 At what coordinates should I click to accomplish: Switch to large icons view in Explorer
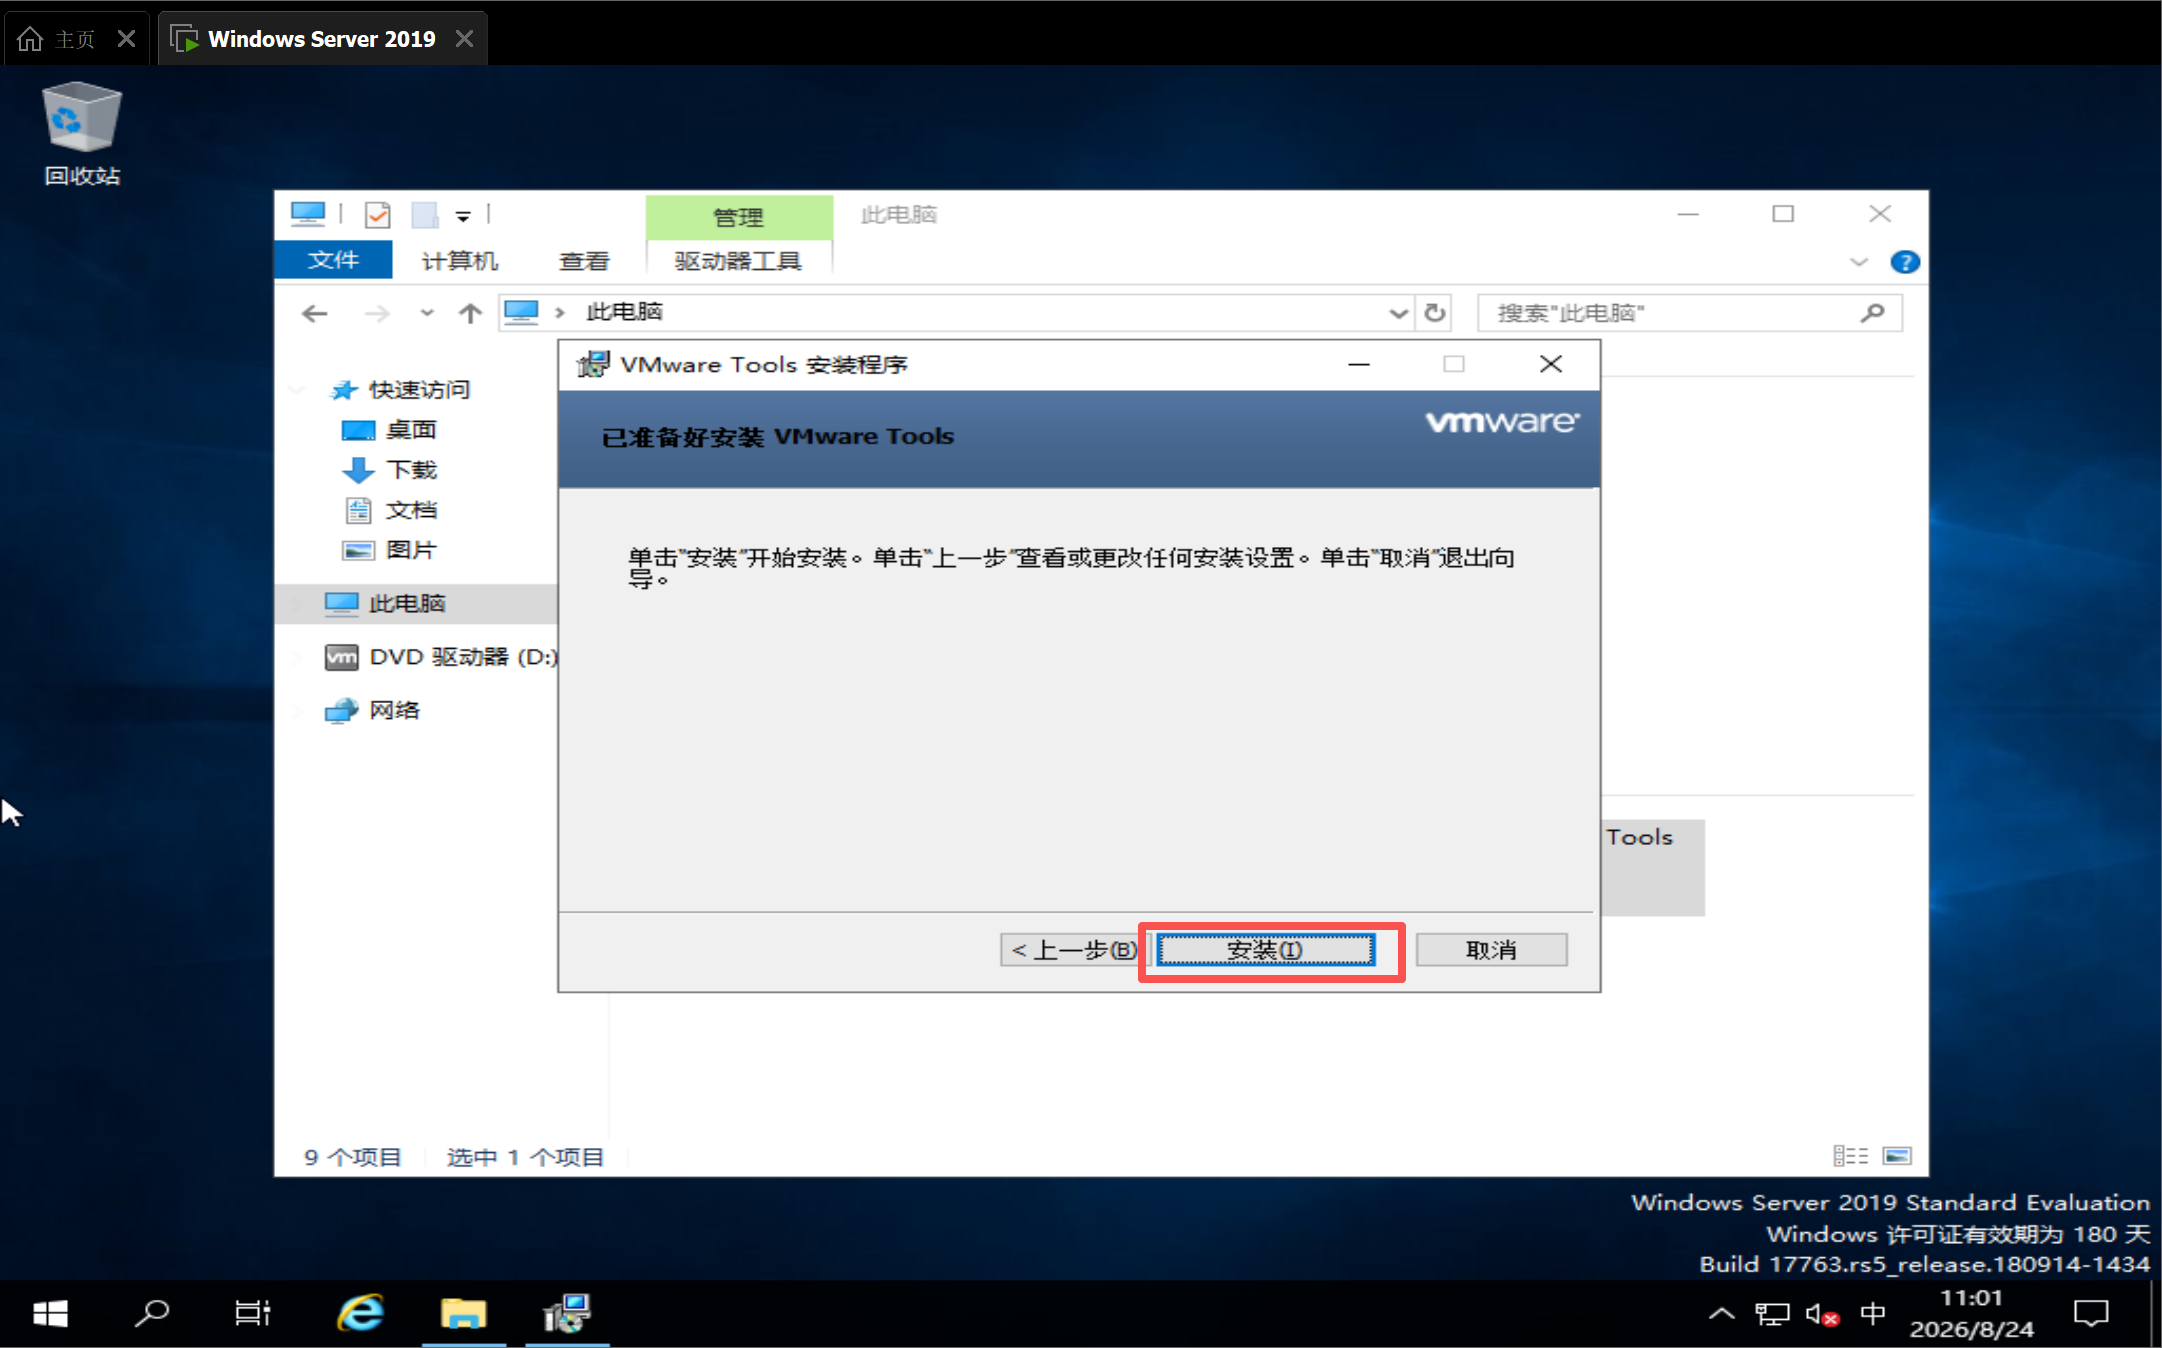click(x=1897, y=1156)
